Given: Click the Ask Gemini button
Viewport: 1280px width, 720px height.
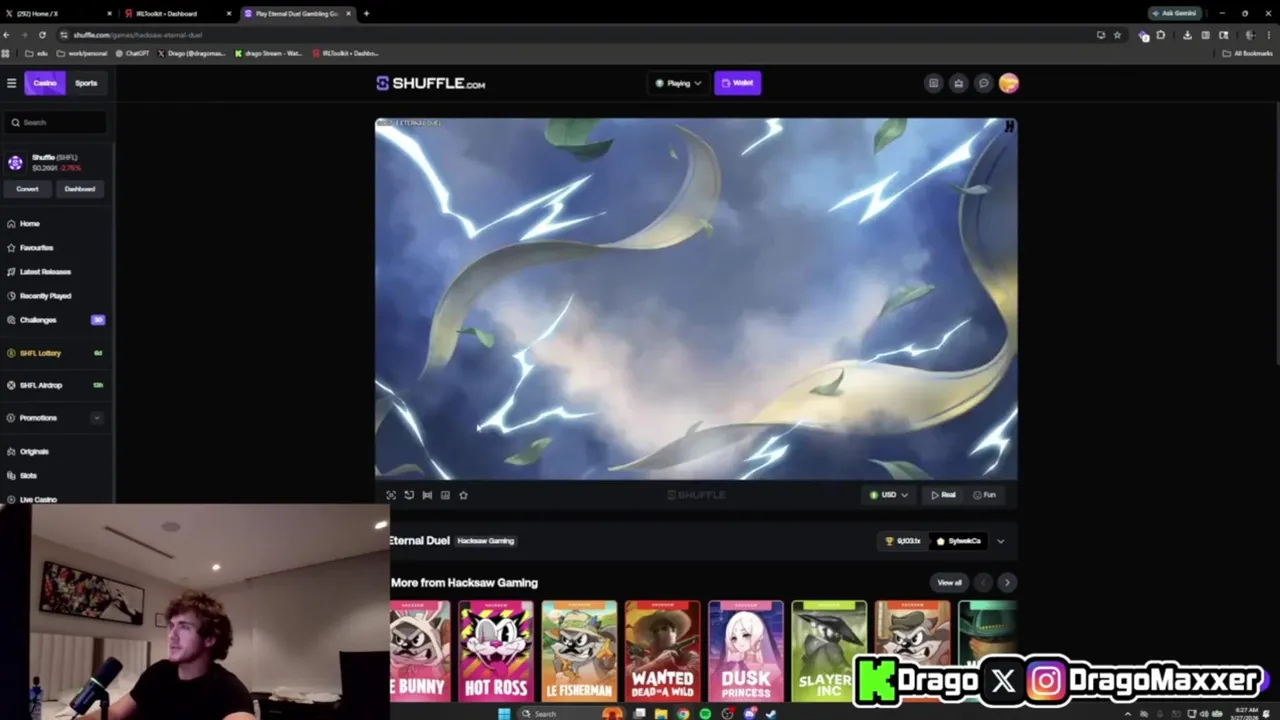Looking at the screenshot, I should [x=1174, y=13].
